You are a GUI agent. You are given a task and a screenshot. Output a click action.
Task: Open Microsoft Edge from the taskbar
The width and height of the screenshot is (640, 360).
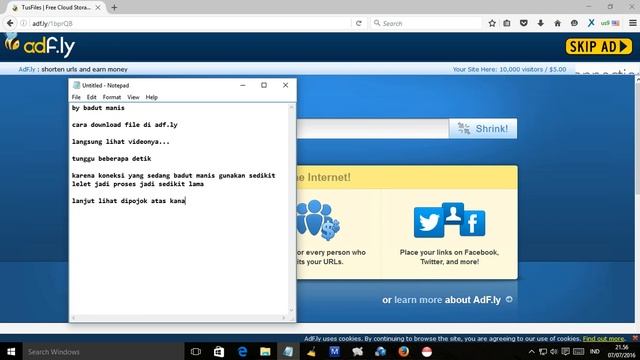(242, 351)
